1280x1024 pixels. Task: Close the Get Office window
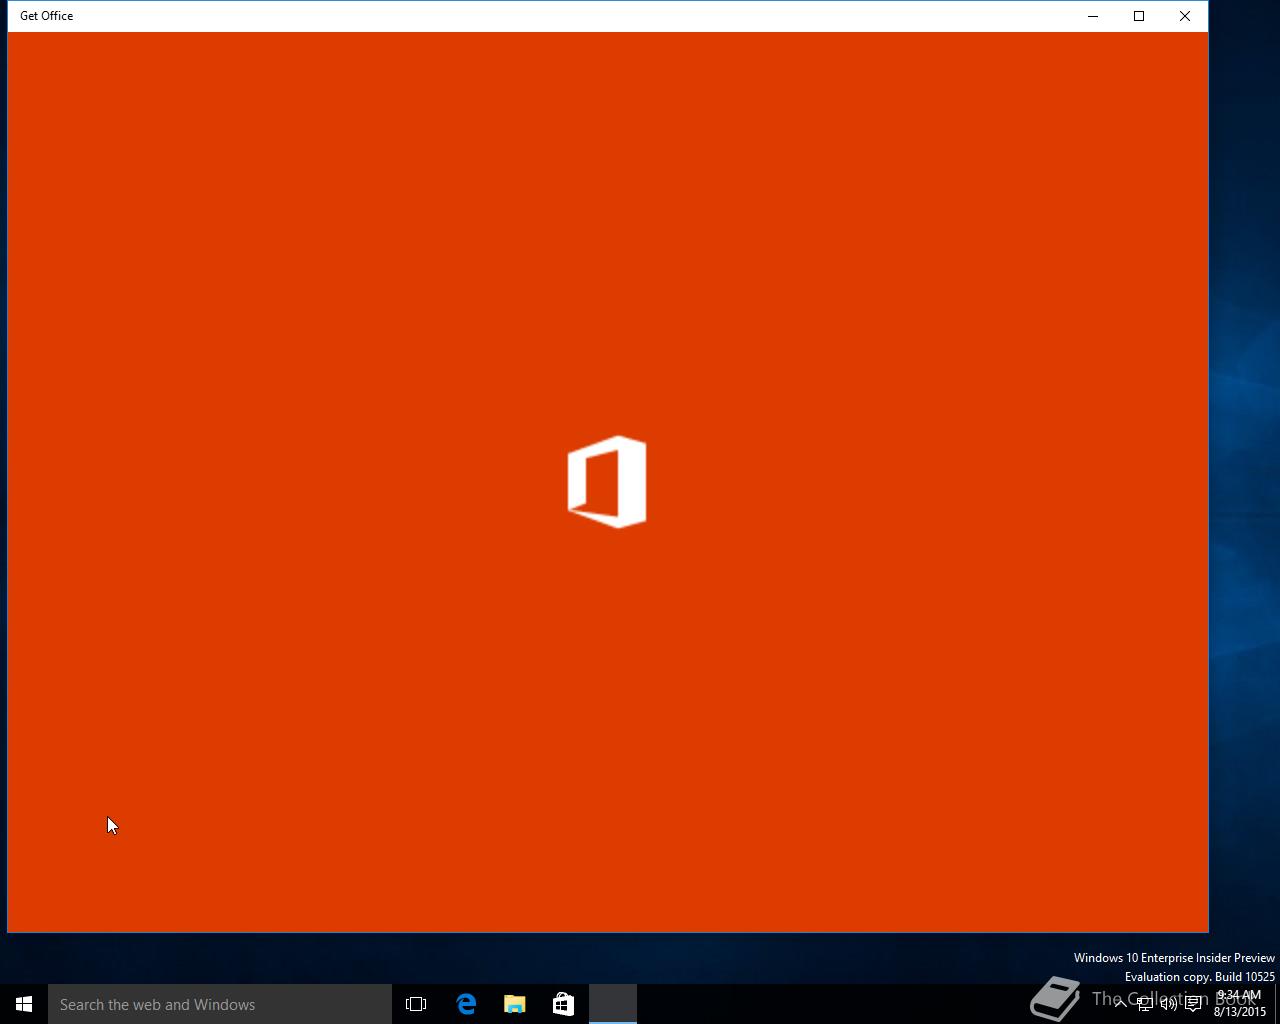coord(1185,16)
